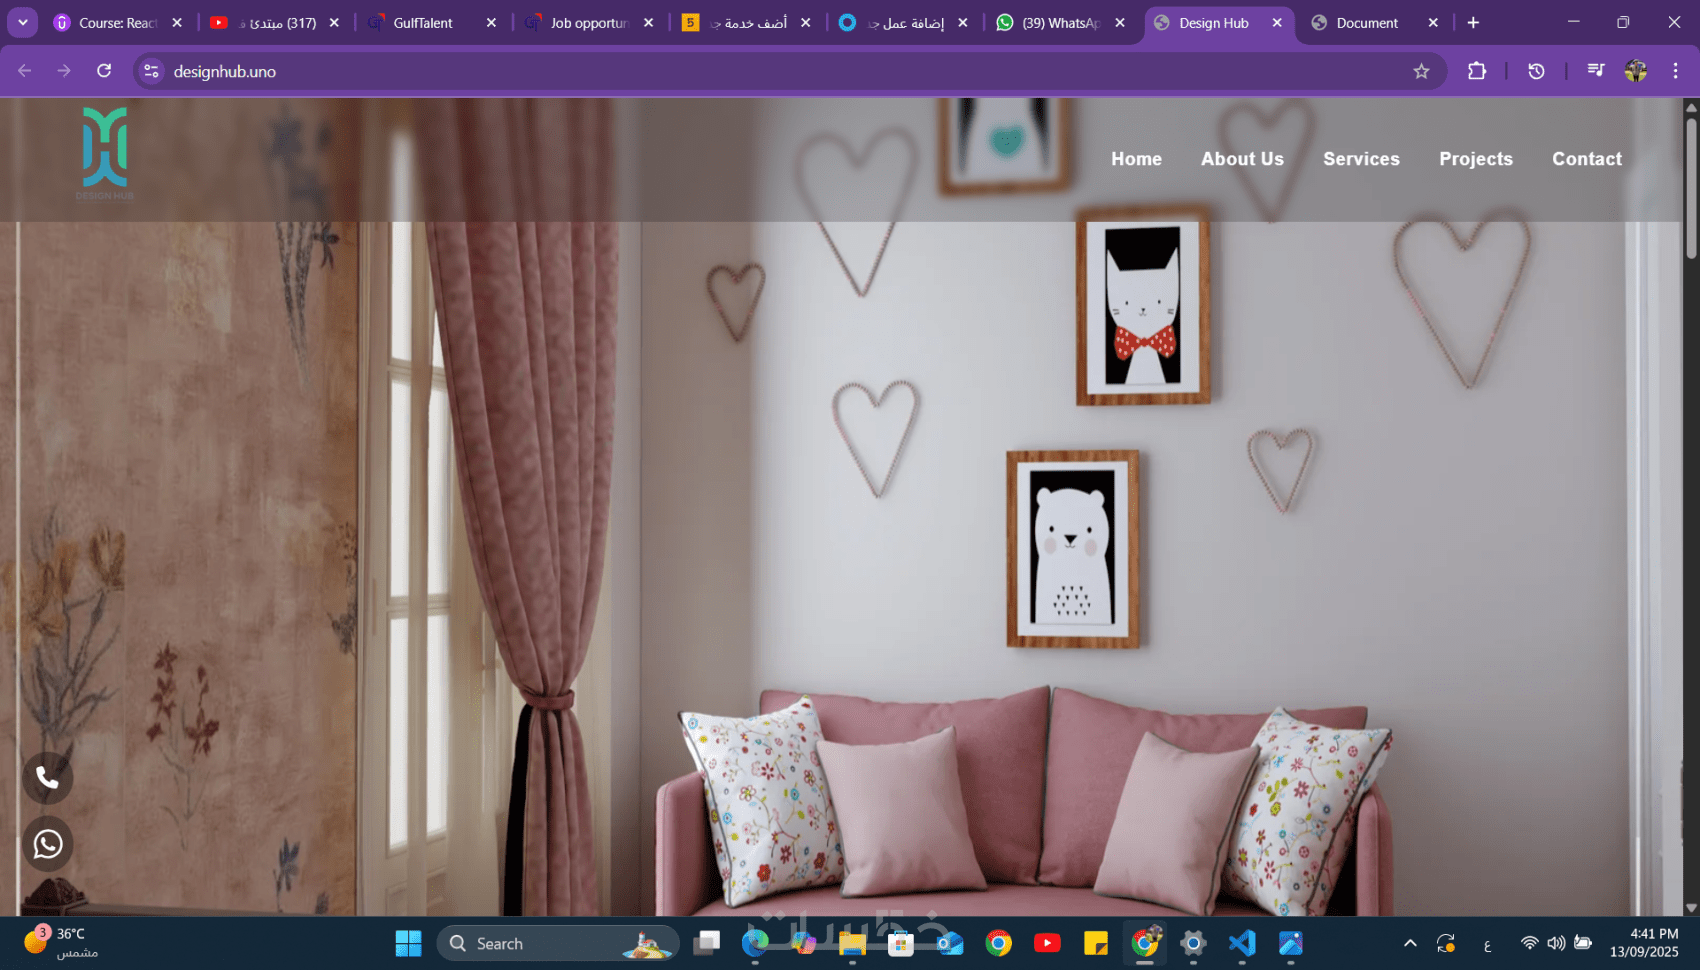Launch Microsoft Edge from the taskbar
Image resolution: width=1700 pixels, height=970 pixels.
click(755, 943)
